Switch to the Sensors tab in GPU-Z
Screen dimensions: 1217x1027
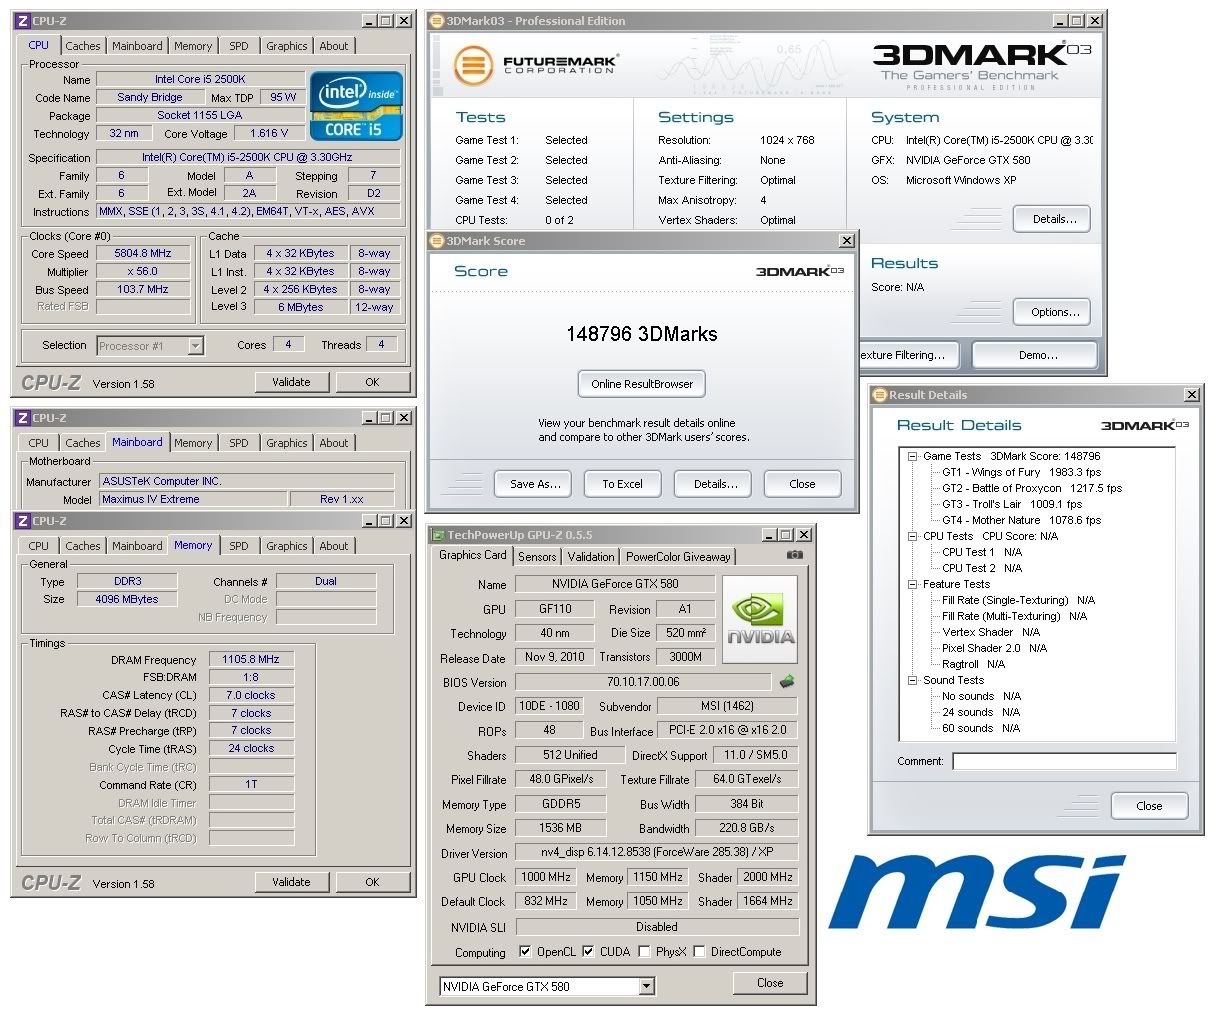pyautogui.click(x=537, y=557)
